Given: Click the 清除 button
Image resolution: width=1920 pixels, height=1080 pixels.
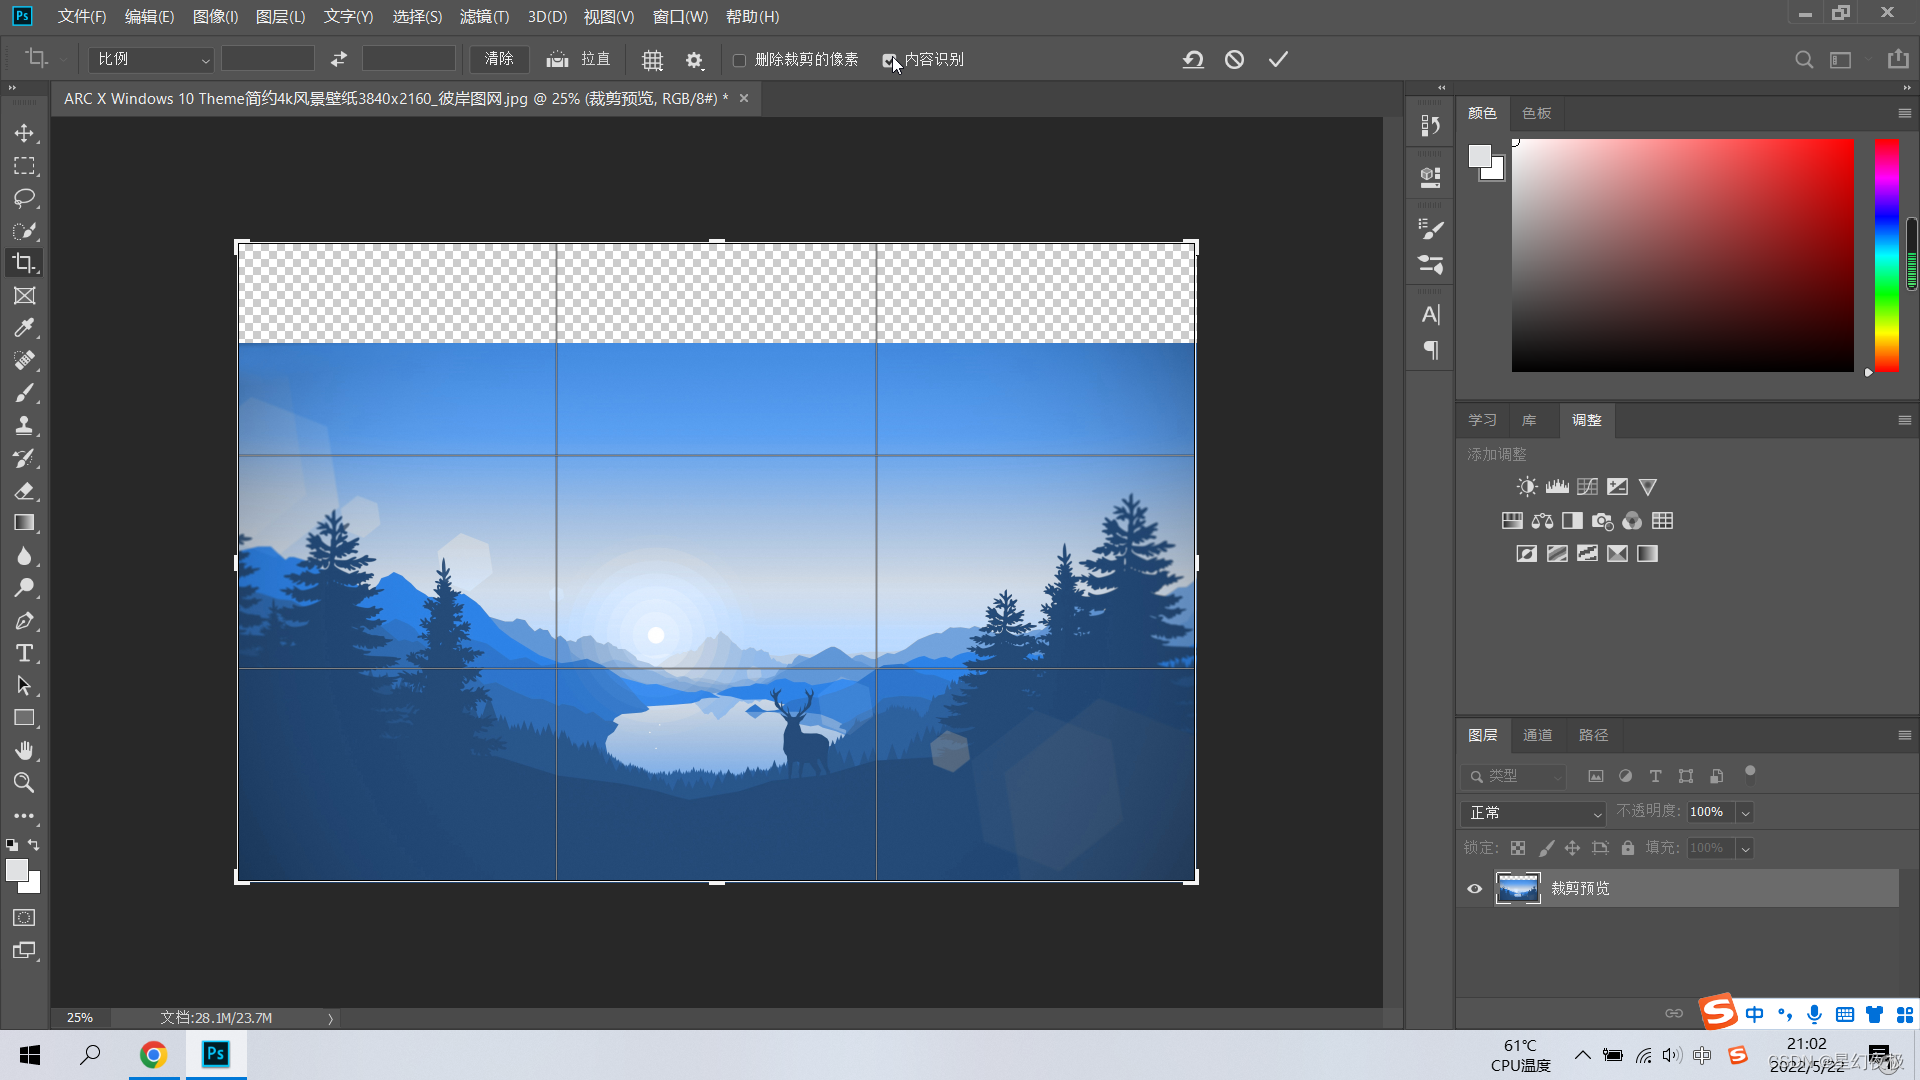Looking at the screenshot, I should [x=499, y=59].
